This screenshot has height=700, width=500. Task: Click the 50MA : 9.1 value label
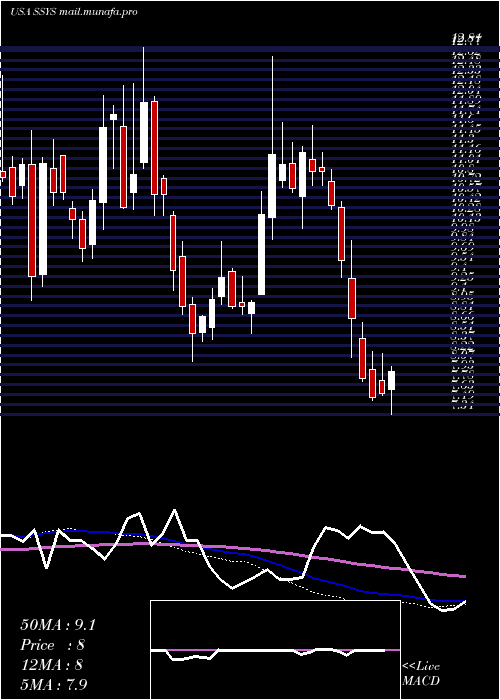coord(58,625)
